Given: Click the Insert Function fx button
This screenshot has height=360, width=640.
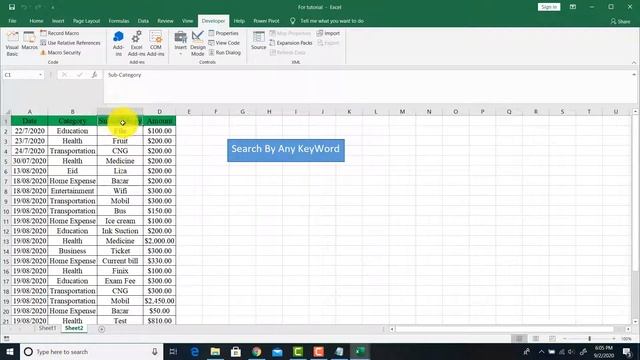Looking at the screenshot, I should click(x=94, y=75).
